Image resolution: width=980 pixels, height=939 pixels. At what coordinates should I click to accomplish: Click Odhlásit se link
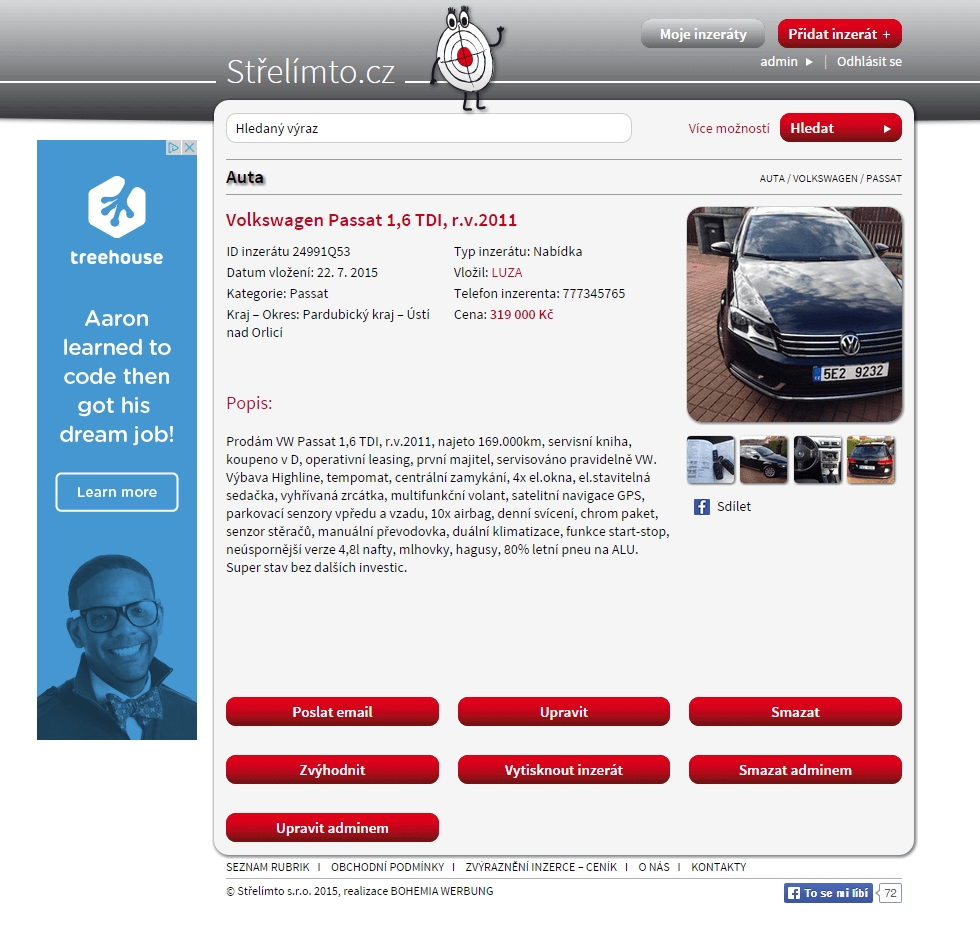869,61
